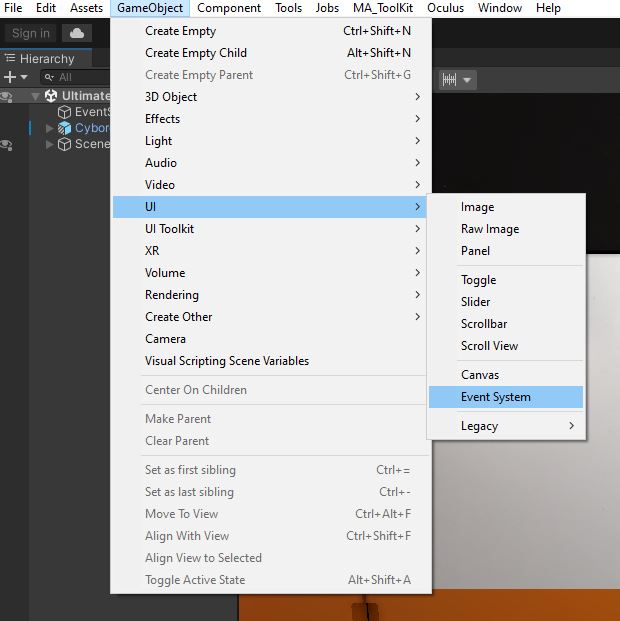Viewport: 620px width, 621px height.
Task: Switch to the Hierarchy tab
Action: (x=46, y=59)
